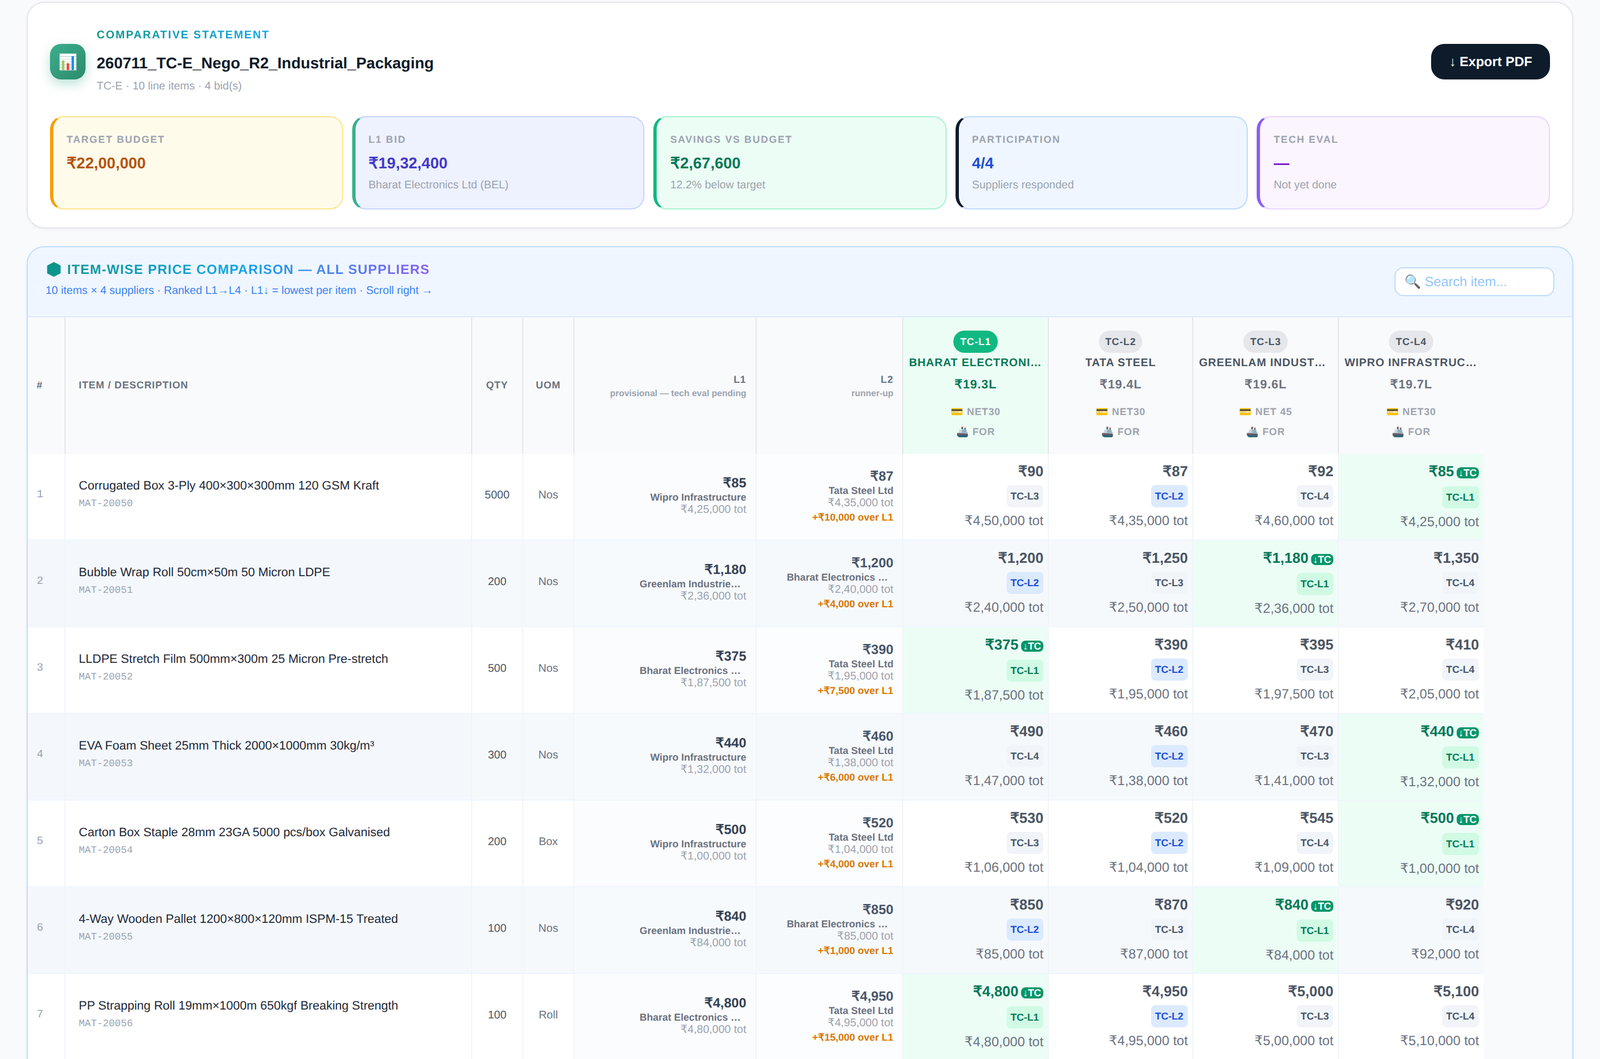Click the green comparative statement chart icon
1600x1059 pixels.
click(67, 62)
